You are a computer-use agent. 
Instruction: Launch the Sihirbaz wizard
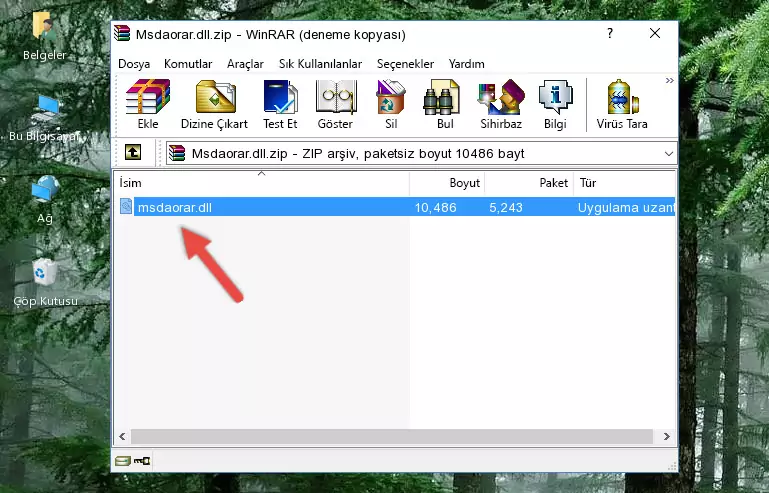(501, 104)
